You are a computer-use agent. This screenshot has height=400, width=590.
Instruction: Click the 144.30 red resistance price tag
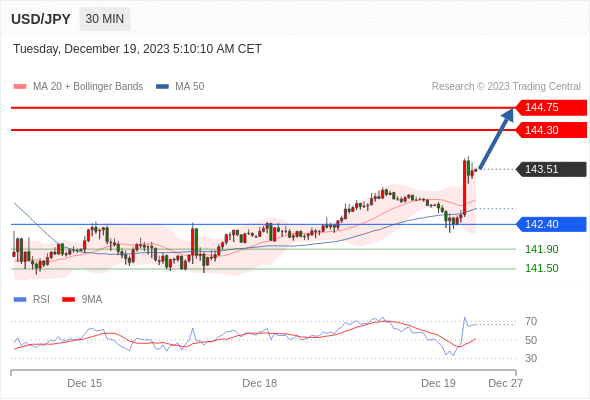(551, 130)
